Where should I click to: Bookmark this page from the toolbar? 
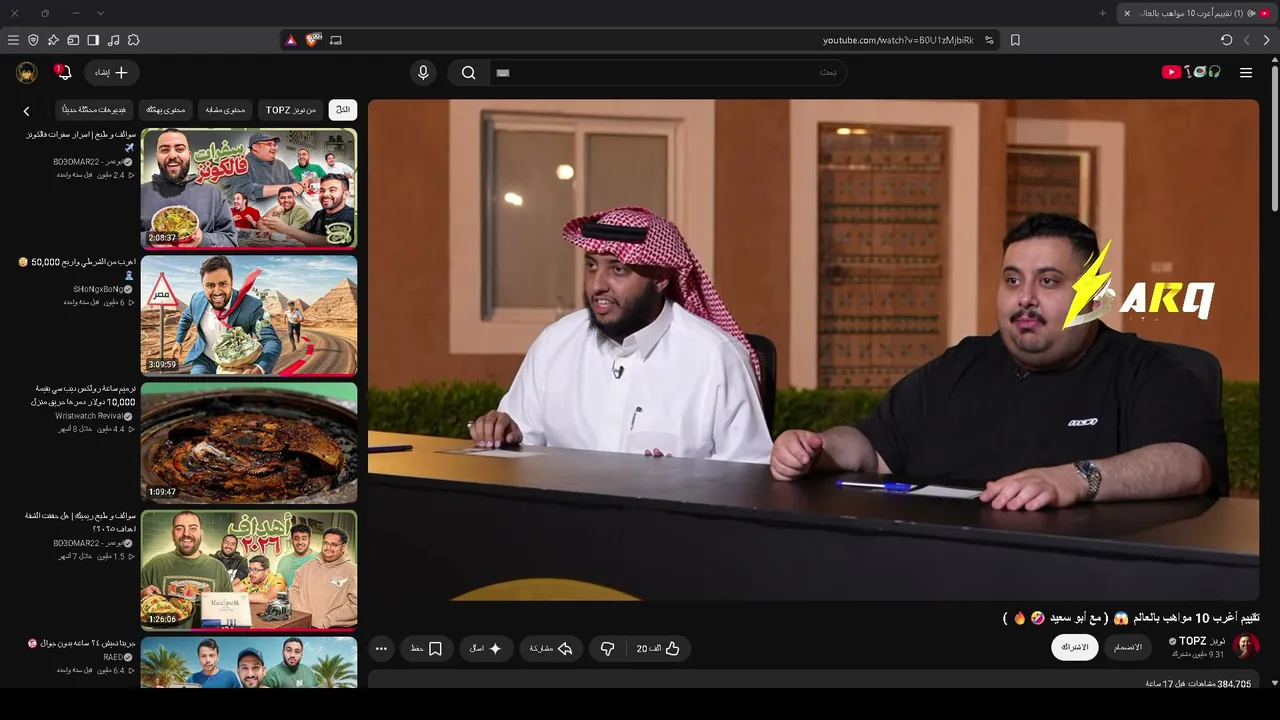click(1015, 40)
